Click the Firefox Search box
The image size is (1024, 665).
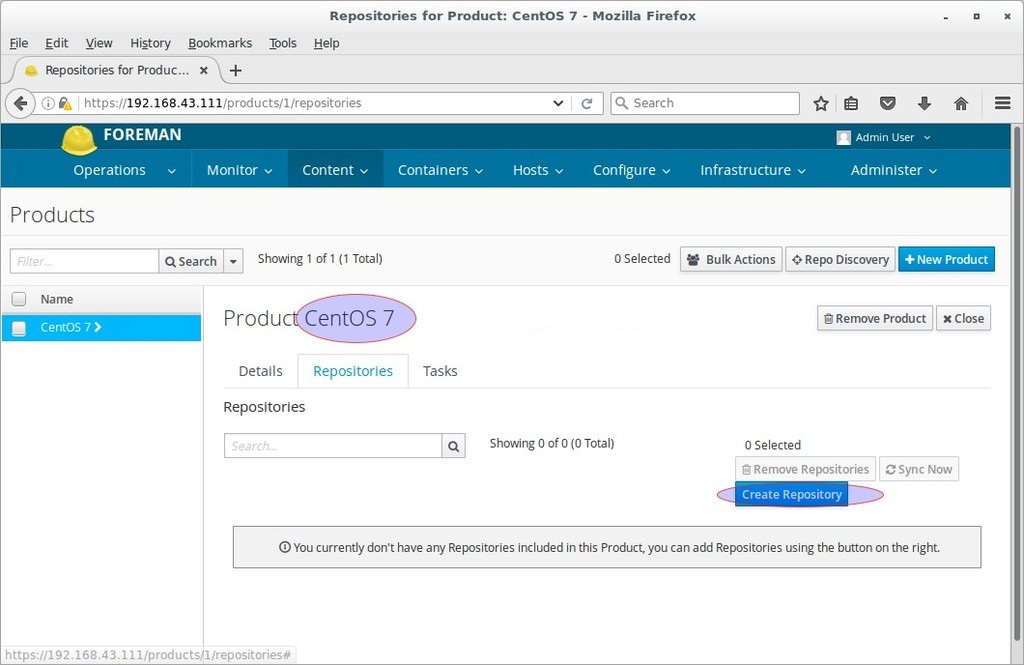705,103
